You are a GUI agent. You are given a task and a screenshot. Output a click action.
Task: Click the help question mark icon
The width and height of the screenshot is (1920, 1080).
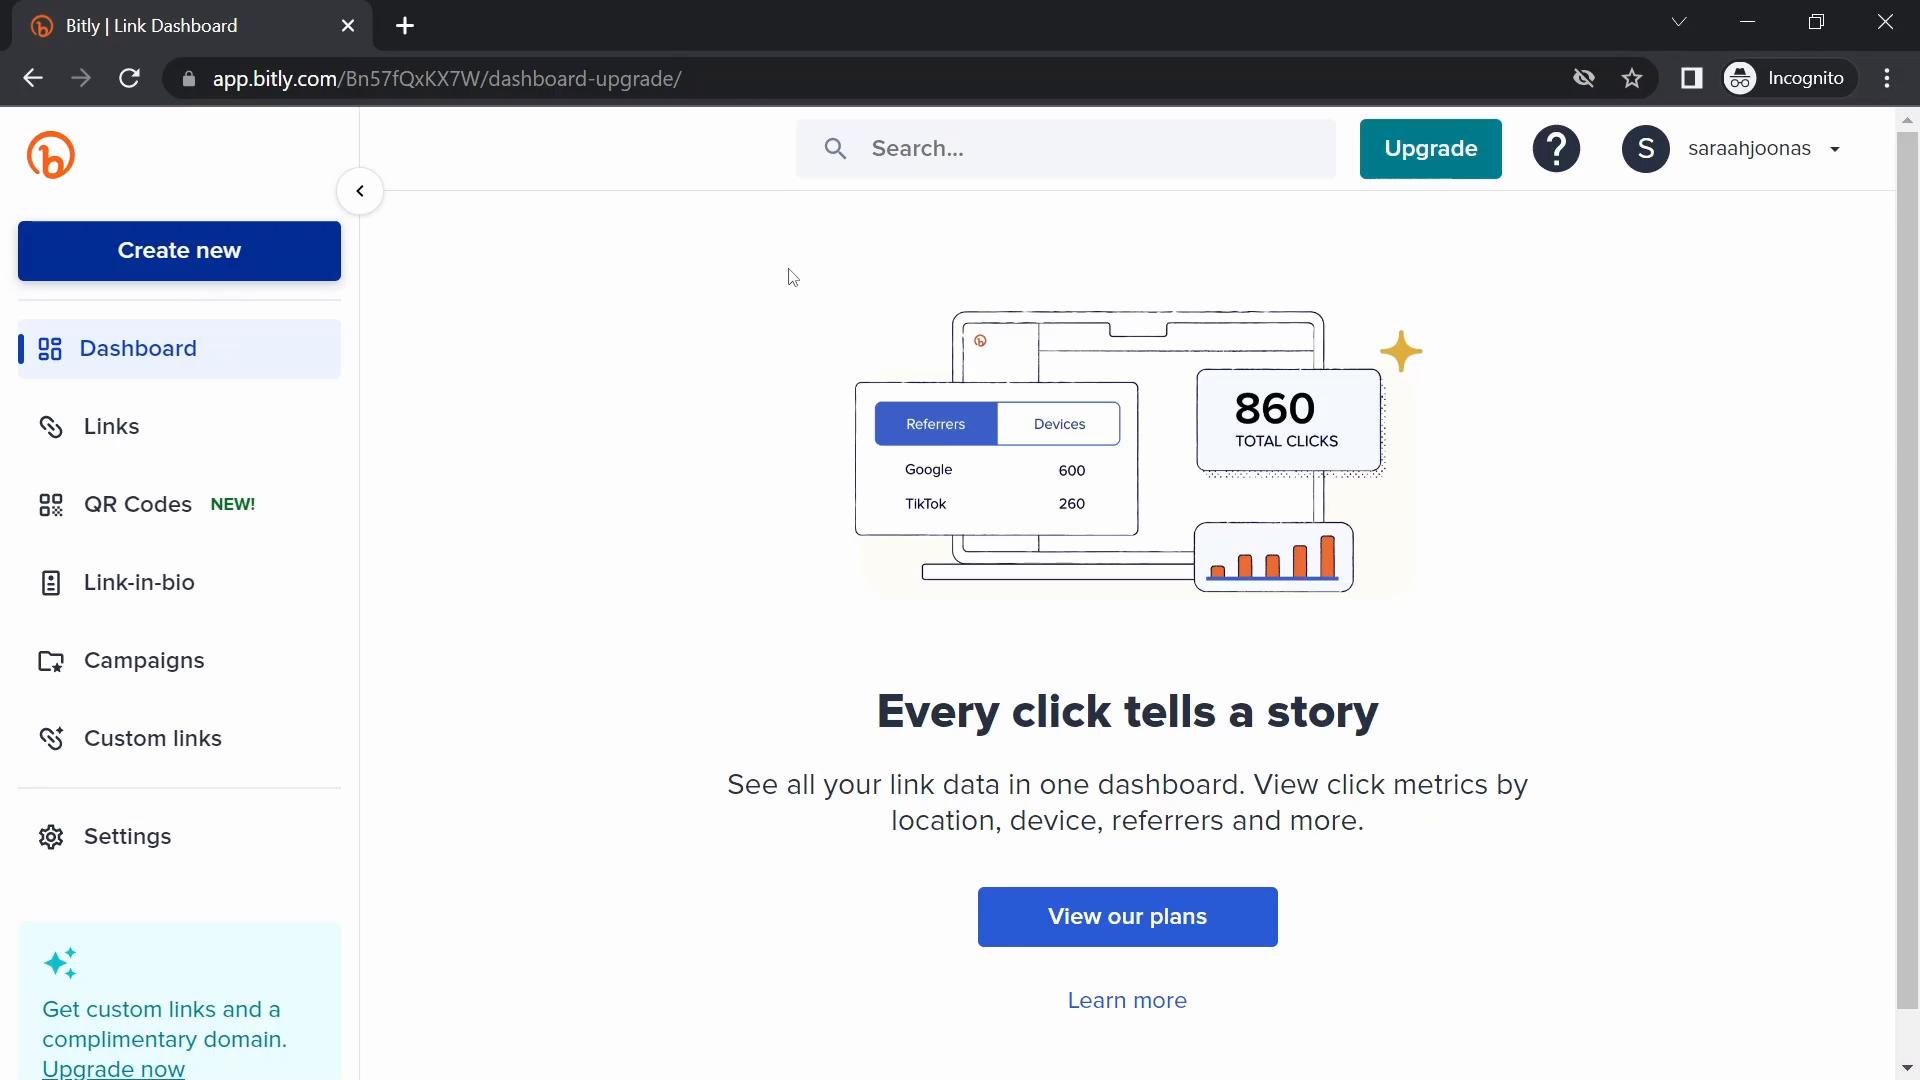click(x=1556, y=148)
